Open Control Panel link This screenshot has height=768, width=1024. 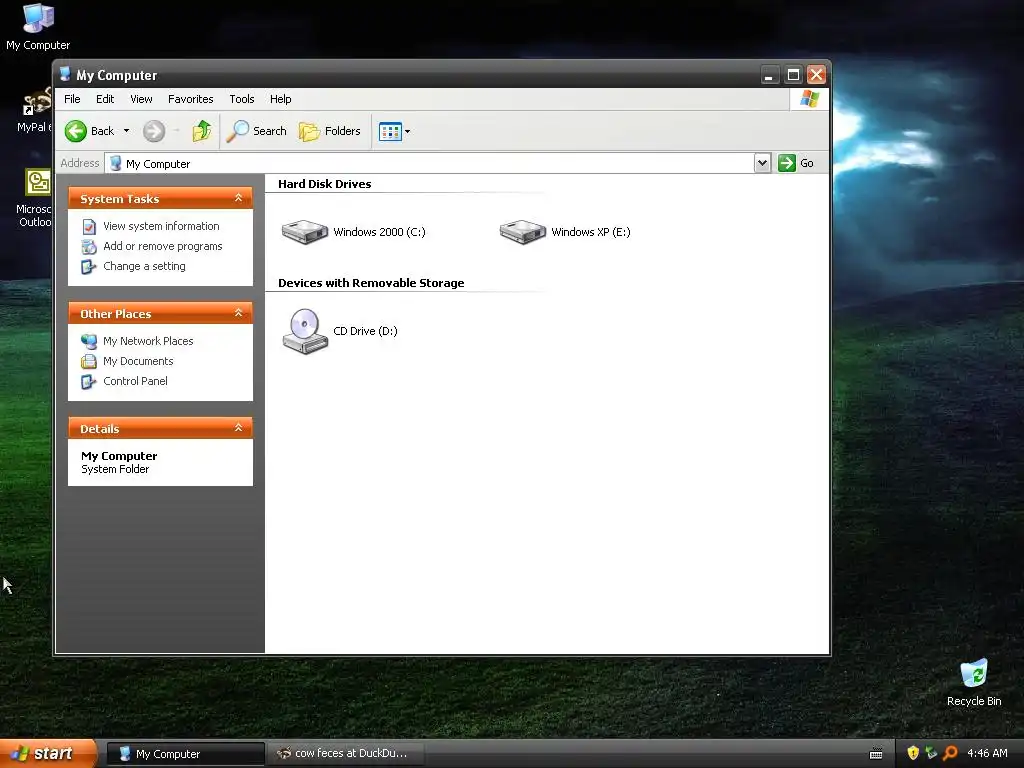[x=135, y=381]
